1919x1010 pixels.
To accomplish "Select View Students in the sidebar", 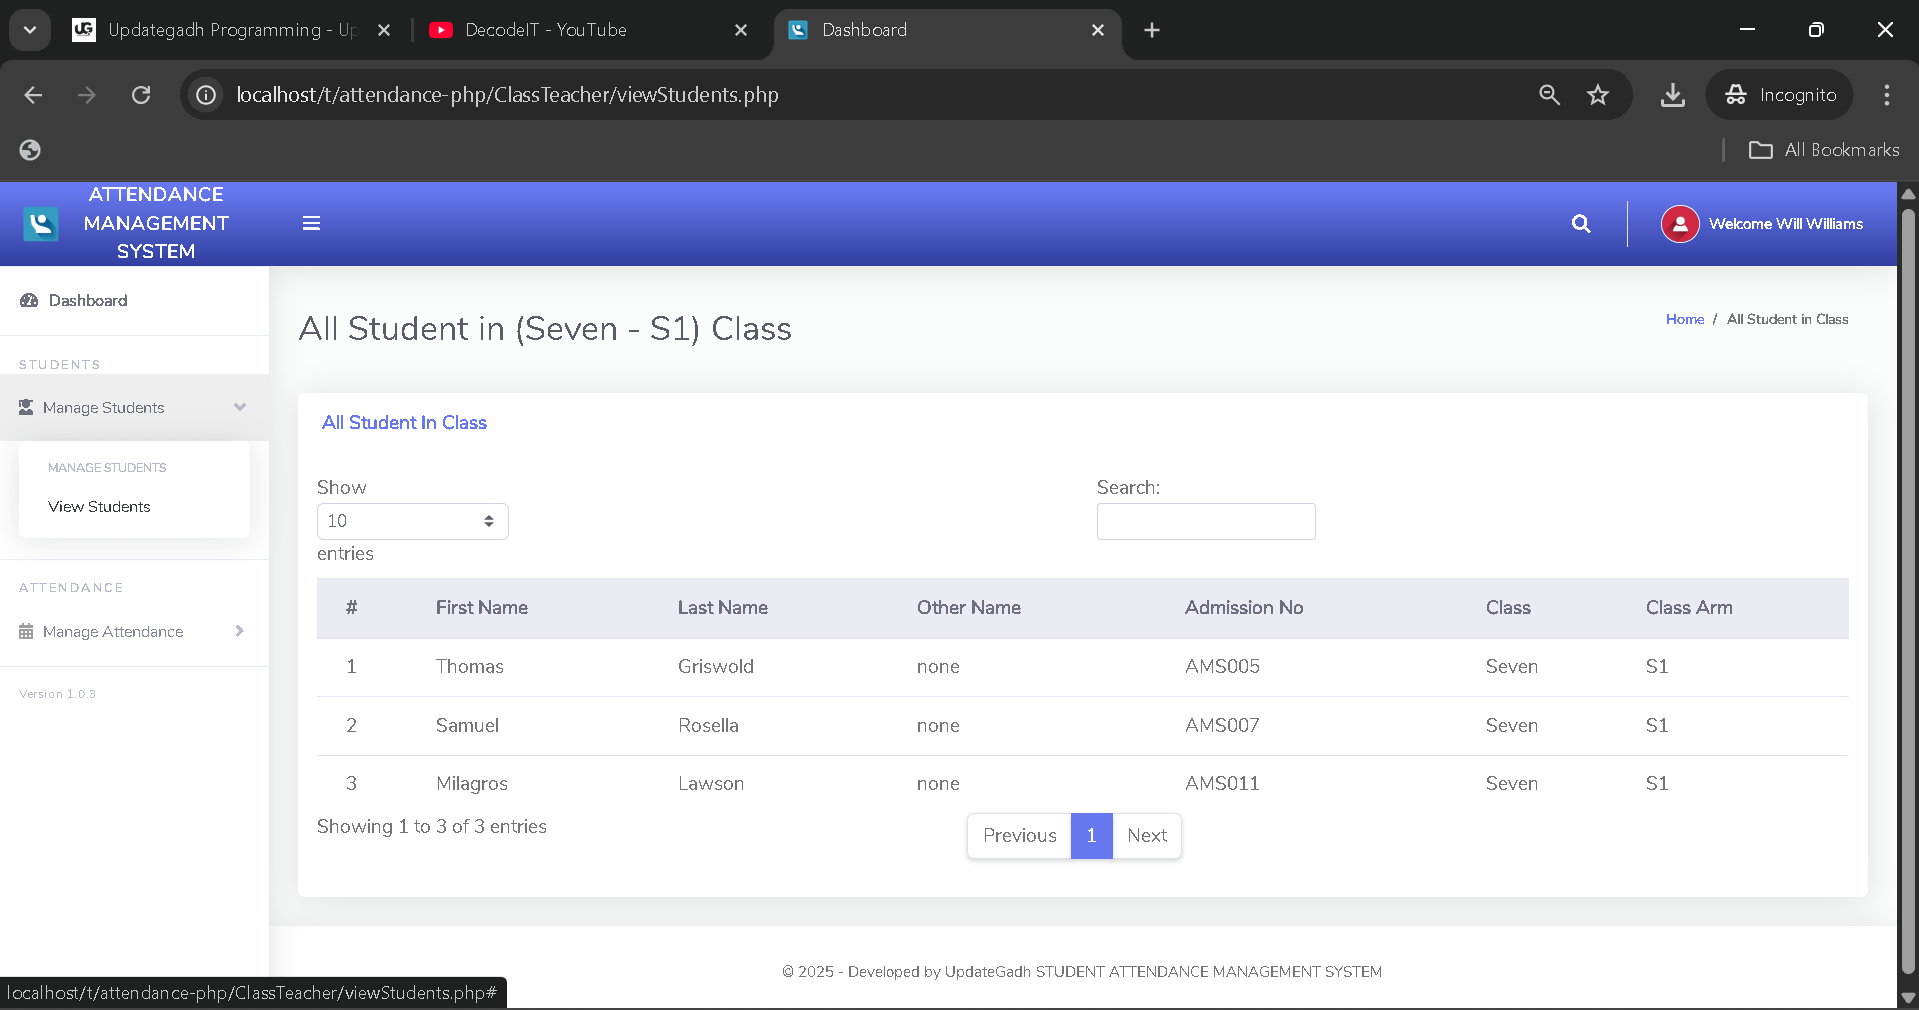I will [x=99, y=507].
